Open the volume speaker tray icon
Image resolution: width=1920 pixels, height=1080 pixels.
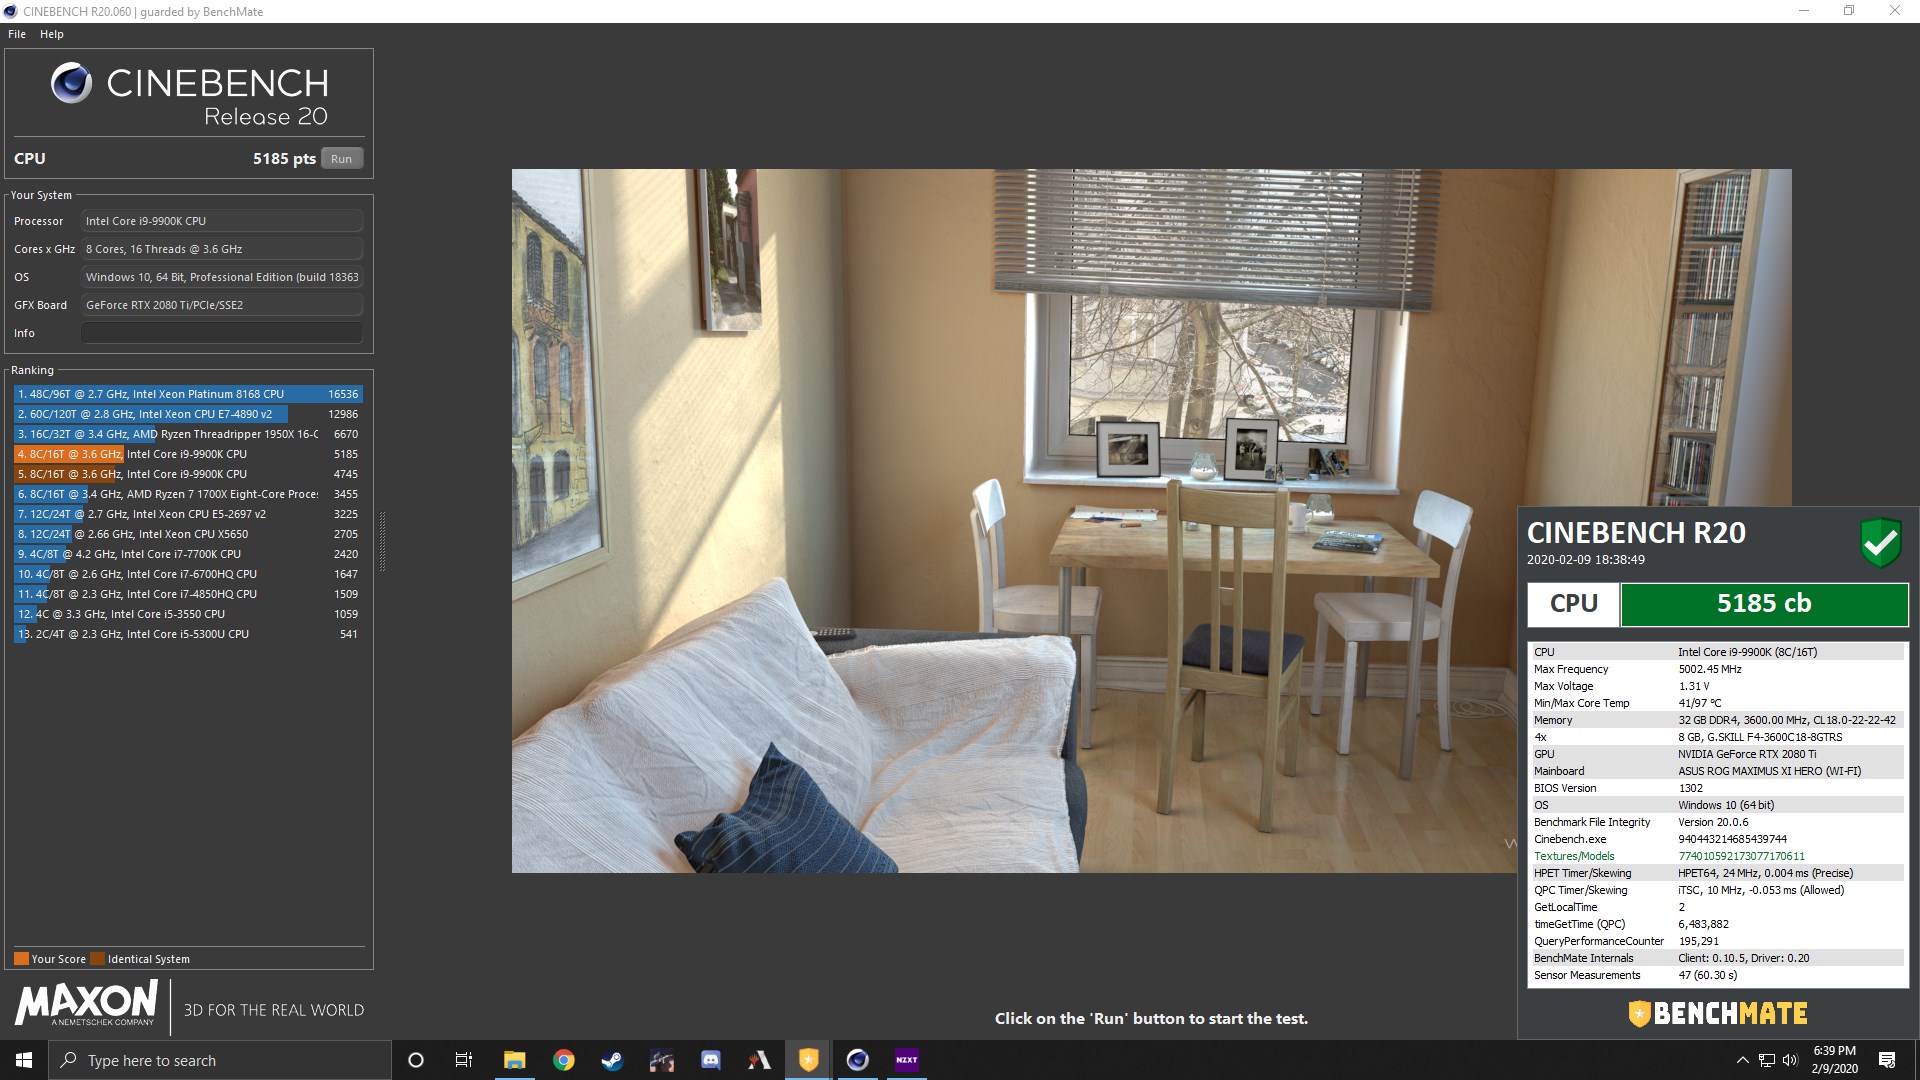point(1790,1060)
